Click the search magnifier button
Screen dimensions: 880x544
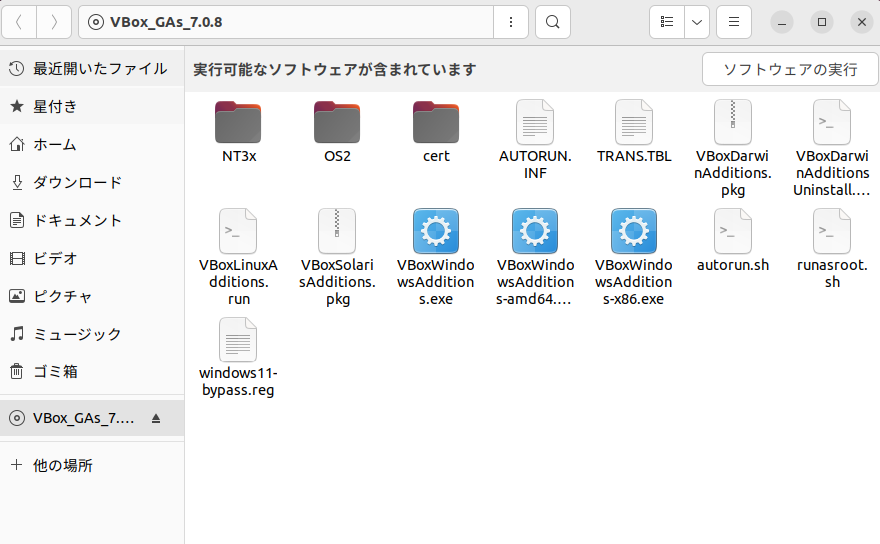pyautogui.click(x=553, y=22)
